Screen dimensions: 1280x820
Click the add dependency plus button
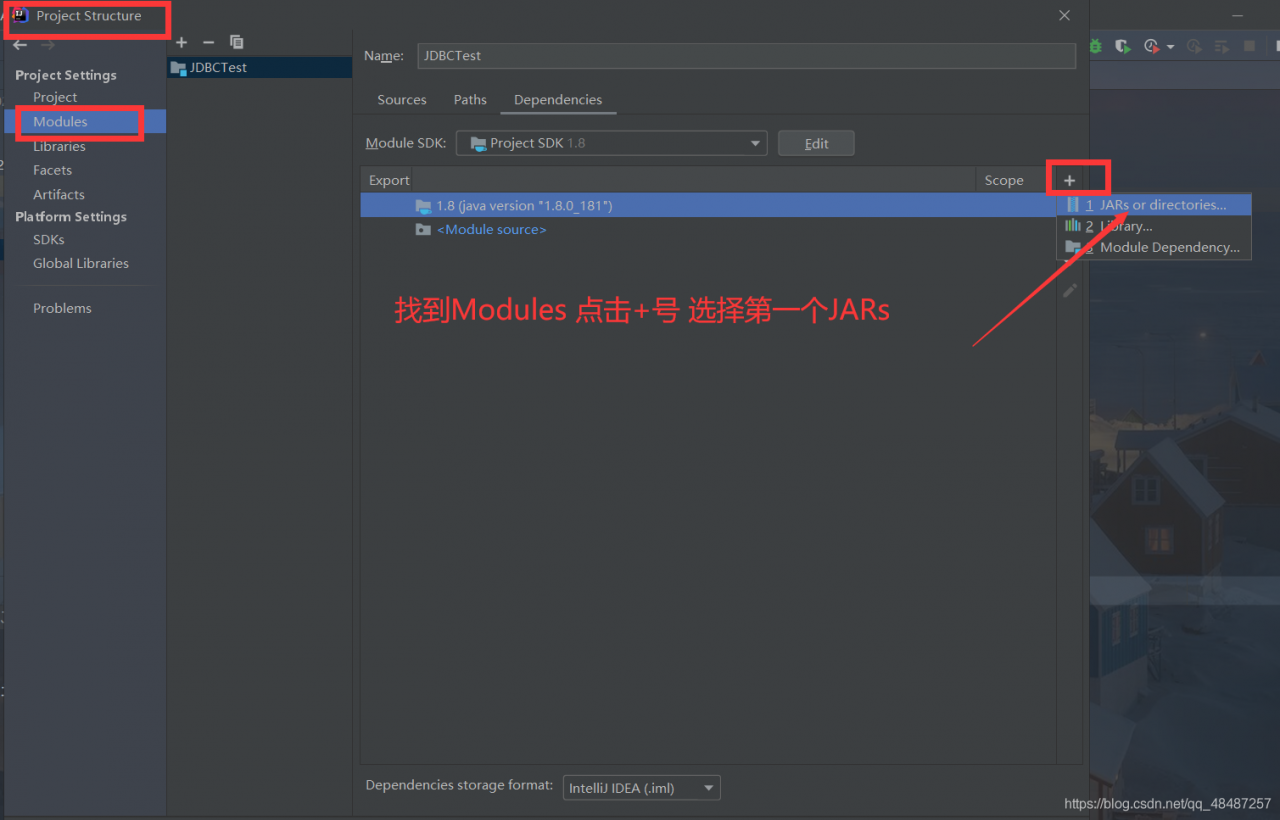point(1069,180)
